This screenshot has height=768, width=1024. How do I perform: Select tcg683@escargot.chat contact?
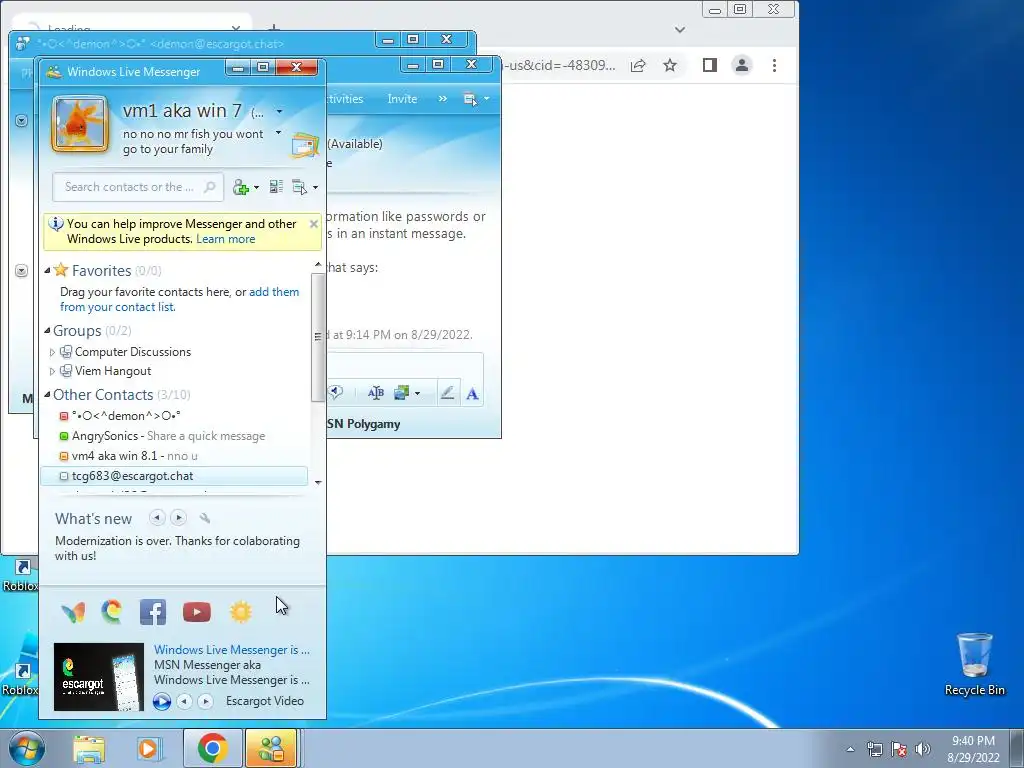(174, 476)
